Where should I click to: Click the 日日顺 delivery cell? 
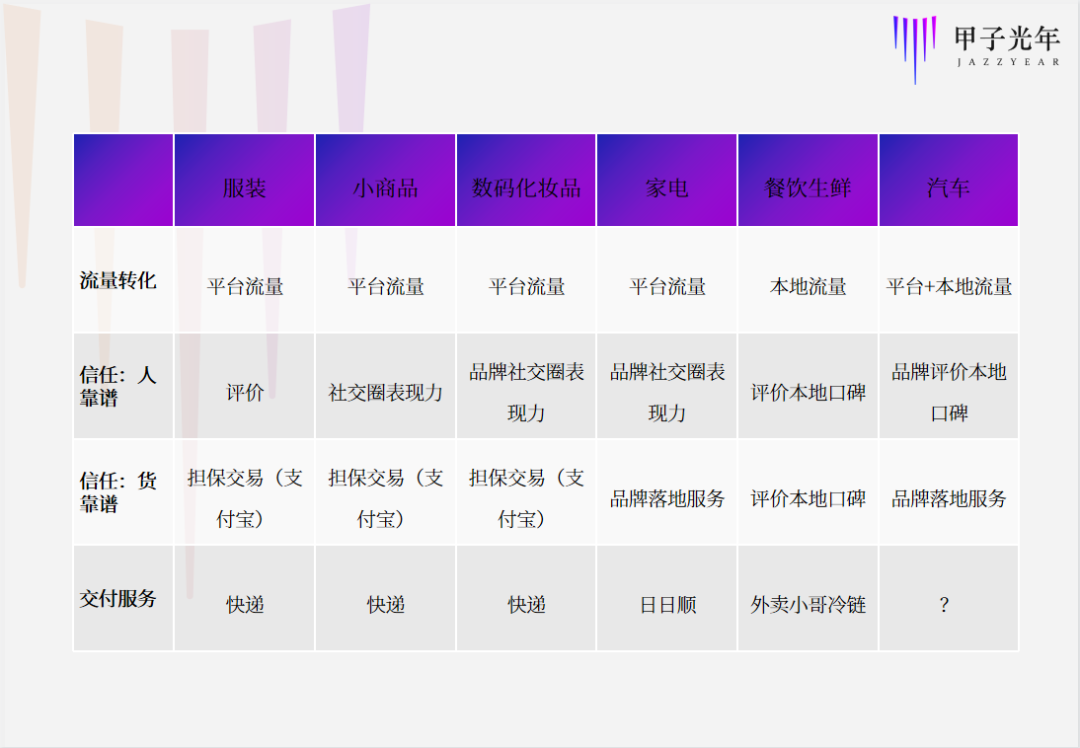(667, 605)
